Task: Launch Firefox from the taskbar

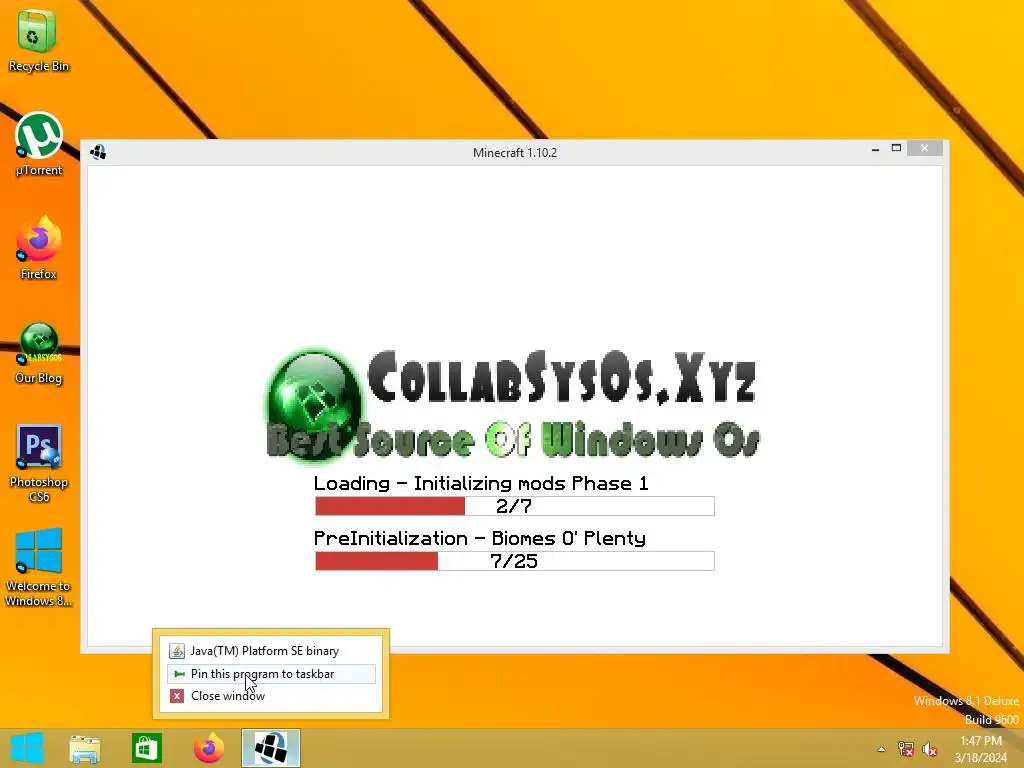Action: (x=208, y=748)
